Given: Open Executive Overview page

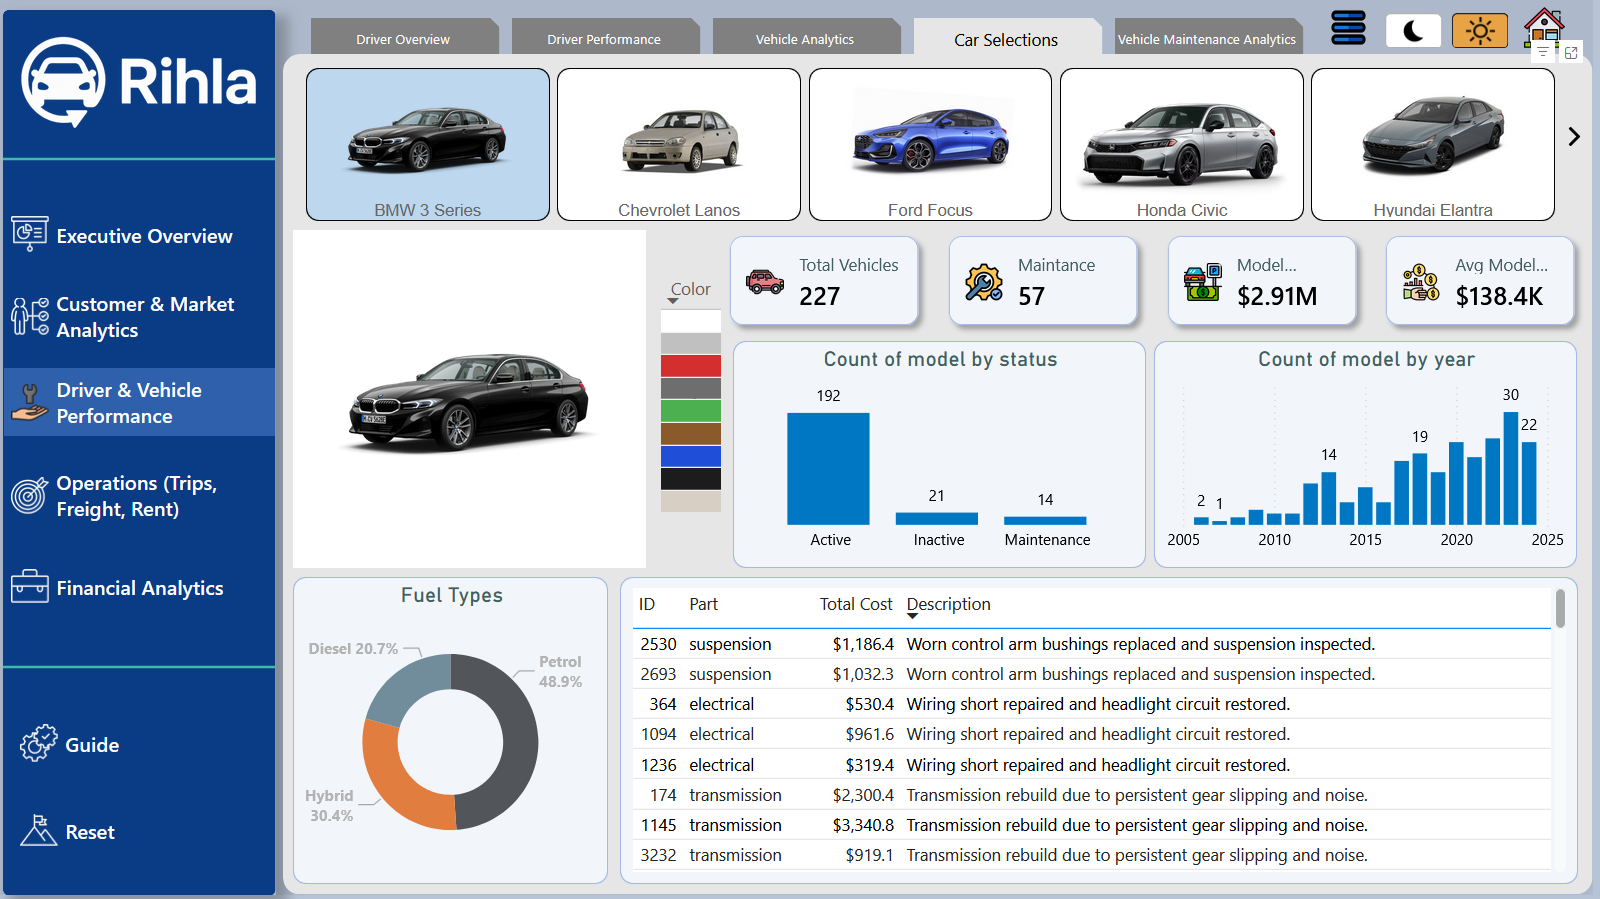Looking at the screenshot, I should [x=139, y=236].
